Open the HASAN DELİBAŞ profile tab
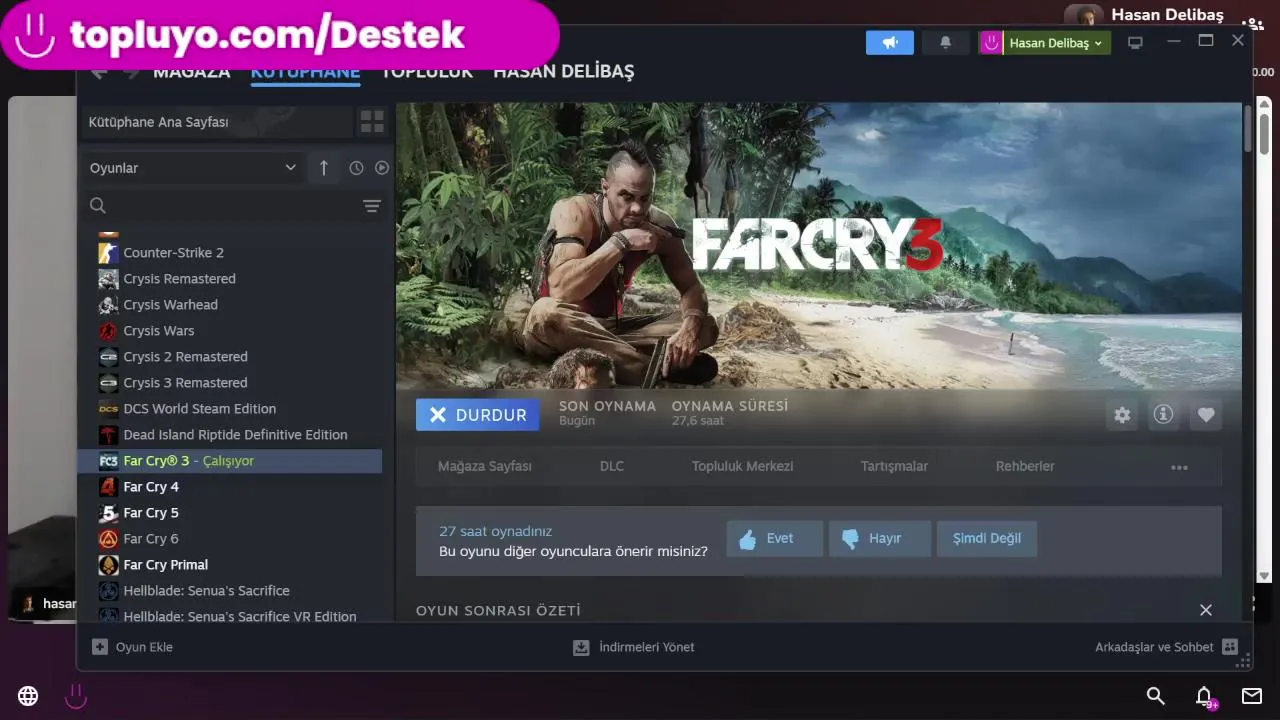This screenshot has height=720, width=1280. point(563,72)
